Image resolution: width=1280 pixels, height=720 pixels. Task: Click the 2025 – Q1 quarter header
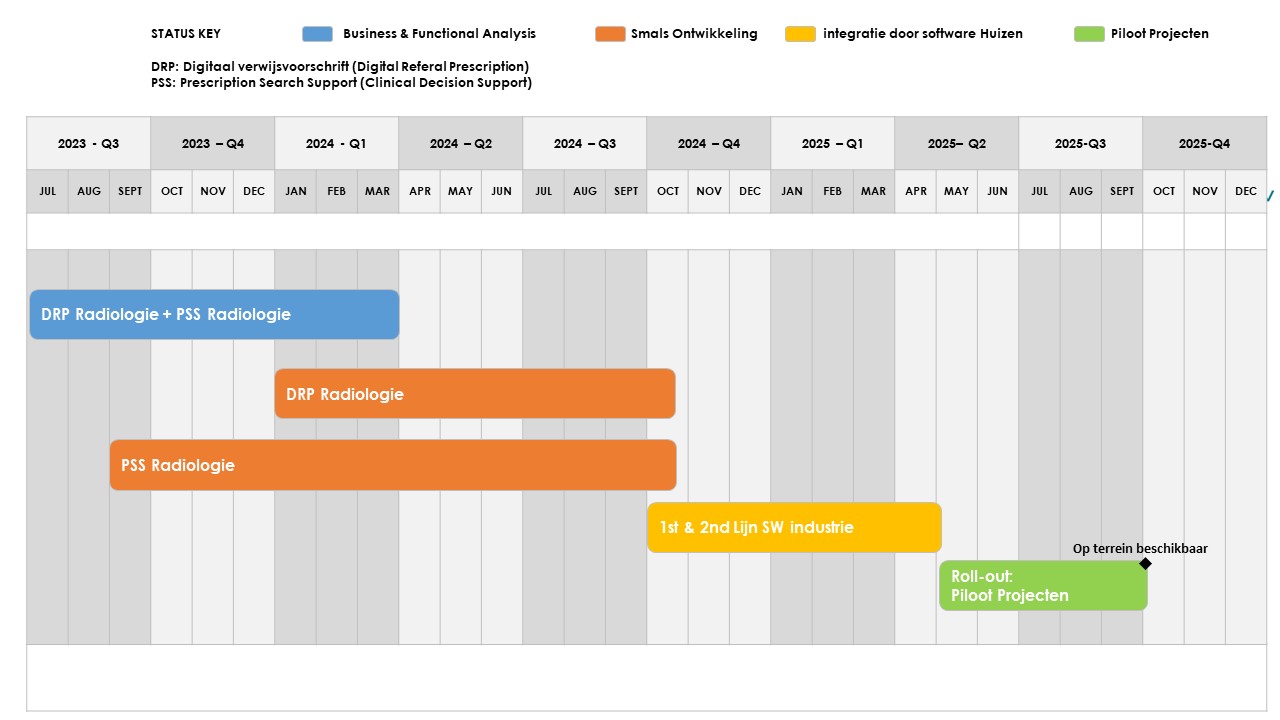pos(832,144)
